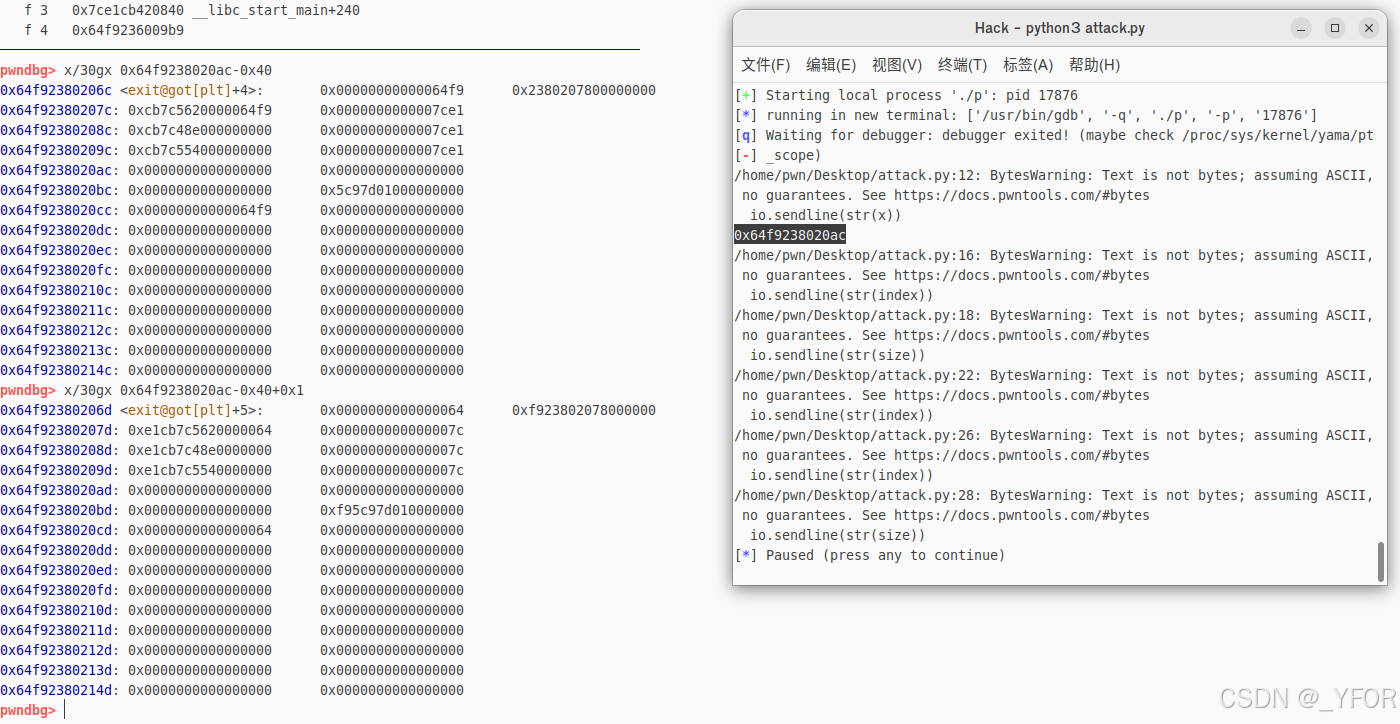This screenshot has height=724, width=1400.
Task: Open the 视图(V) menu
Action: click(897, 65)
